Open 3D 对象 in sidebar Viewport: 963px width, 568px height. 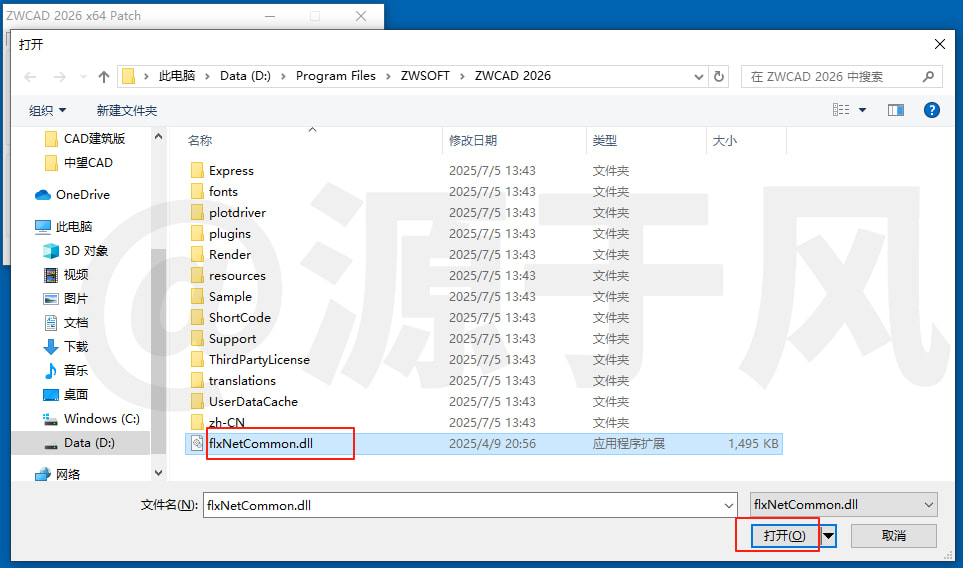[76, 251]
